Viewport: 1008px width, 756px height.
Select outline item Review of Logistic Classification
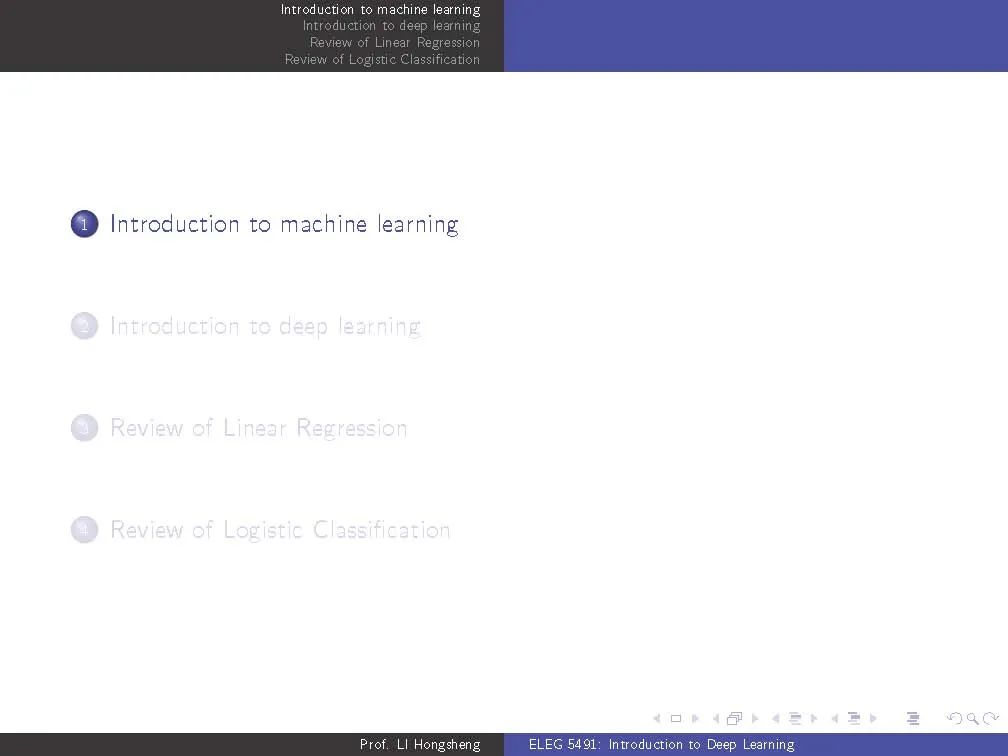[280, 530]
